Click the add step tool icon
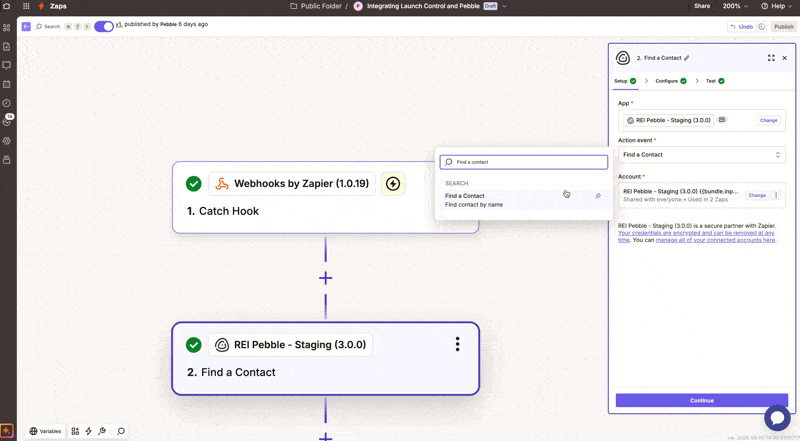 click(75, 431)
